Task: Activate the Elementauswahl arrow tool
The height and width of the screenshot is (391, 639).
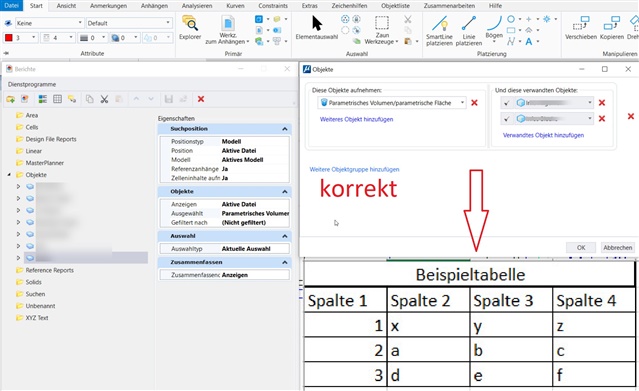Action: tap(317, 28)
